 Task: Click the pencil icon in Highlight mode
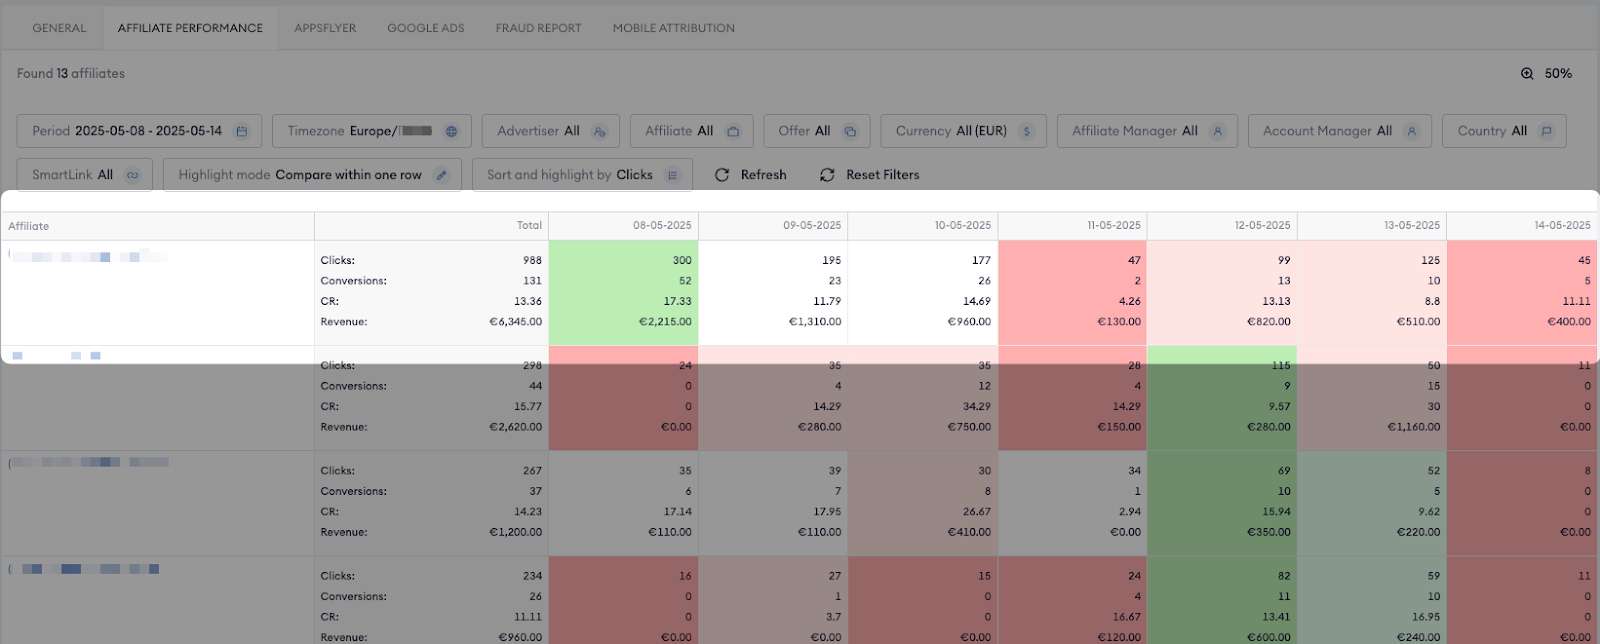(x=441, y=175)
